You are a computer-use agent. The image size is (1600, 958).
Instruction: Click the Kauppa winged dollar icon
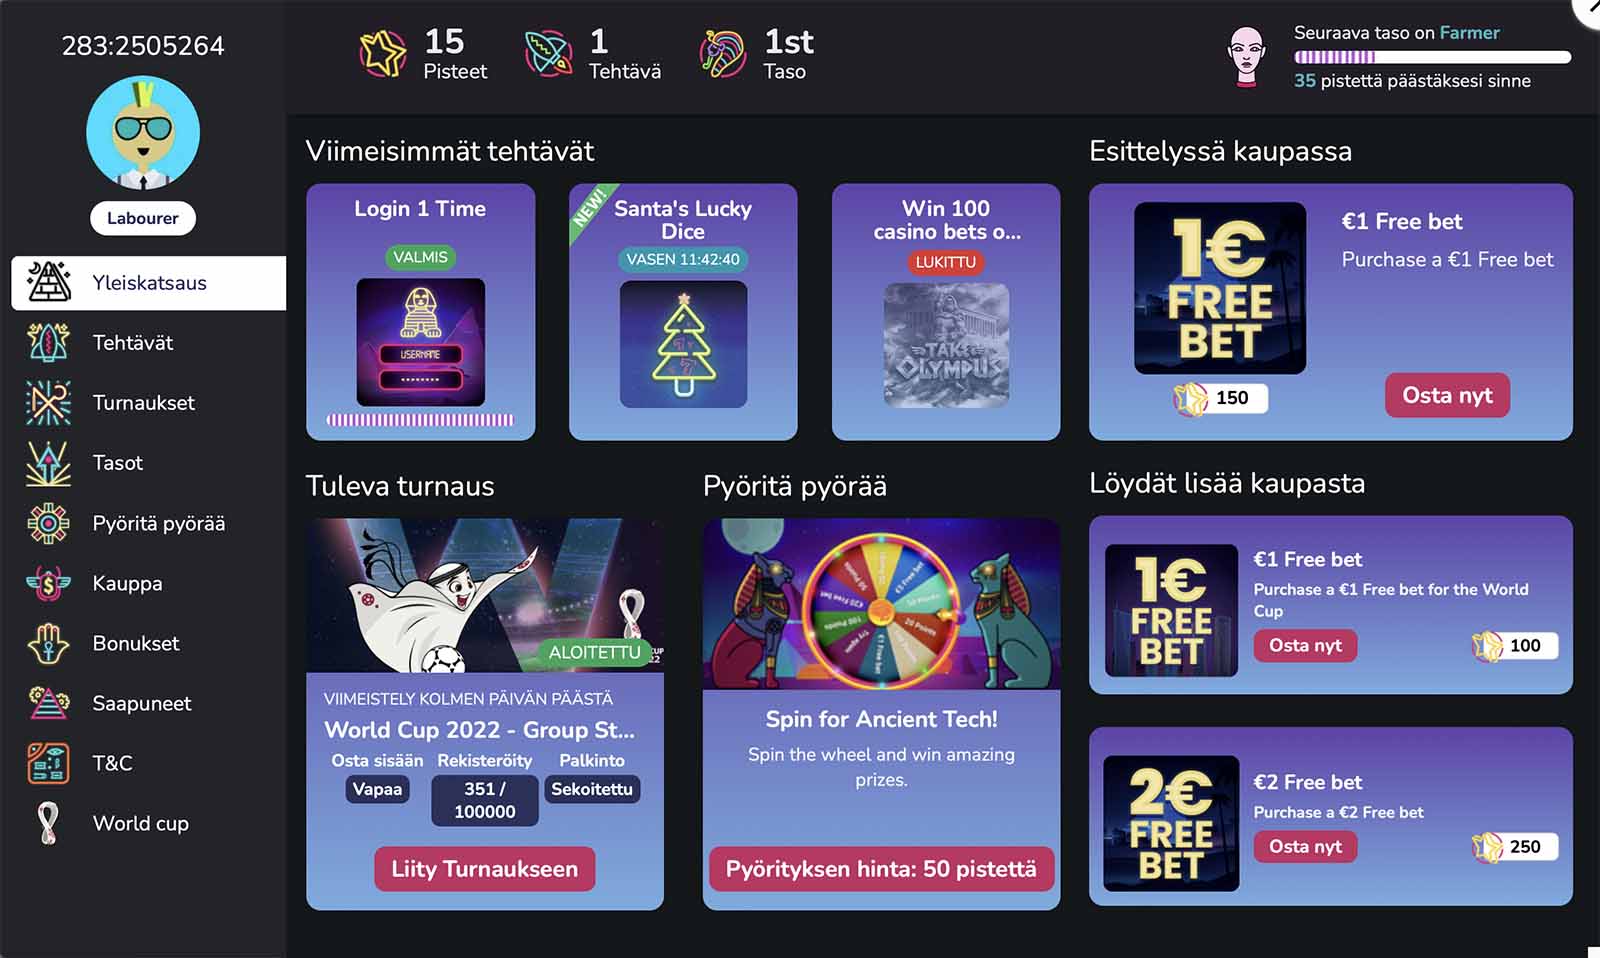pyautogui.click(x=48, y=583)
